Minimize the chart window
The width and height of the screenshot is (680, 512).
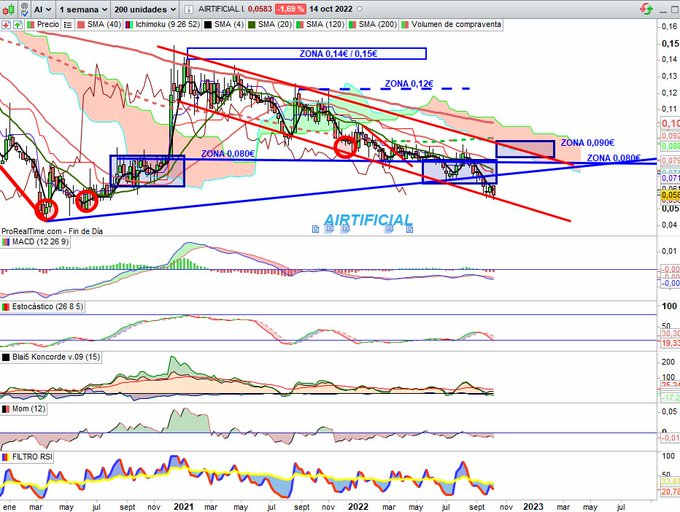pos(663,10)
